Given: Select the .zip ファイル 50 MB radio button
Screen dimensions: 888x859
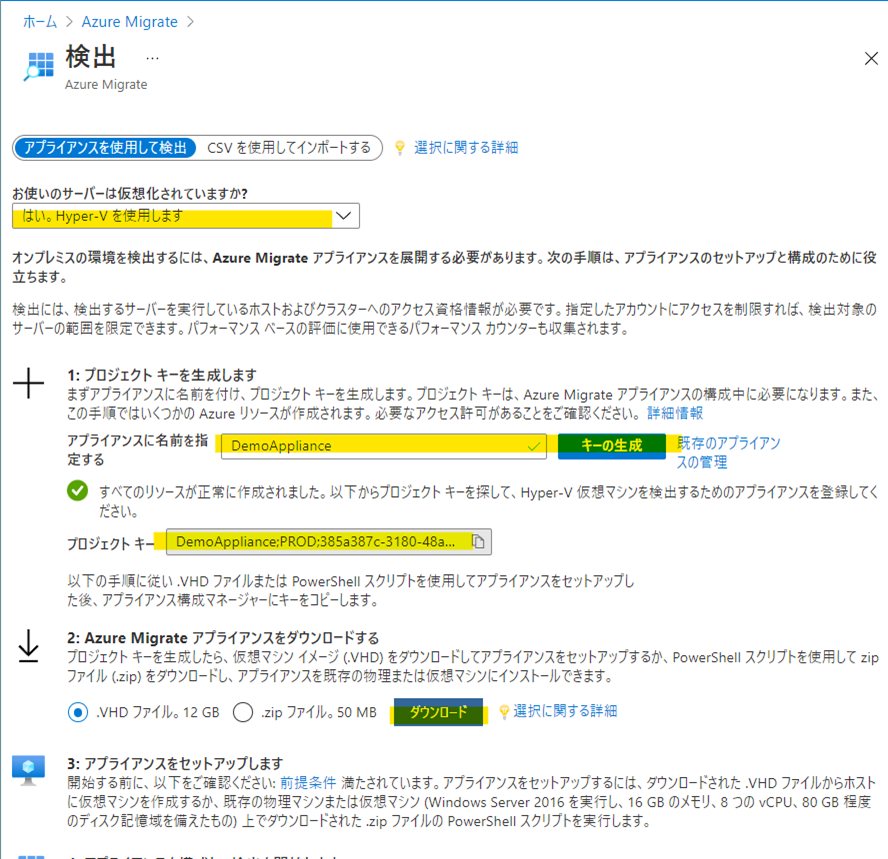Looking at the screenshot, I should click(243, 712).
